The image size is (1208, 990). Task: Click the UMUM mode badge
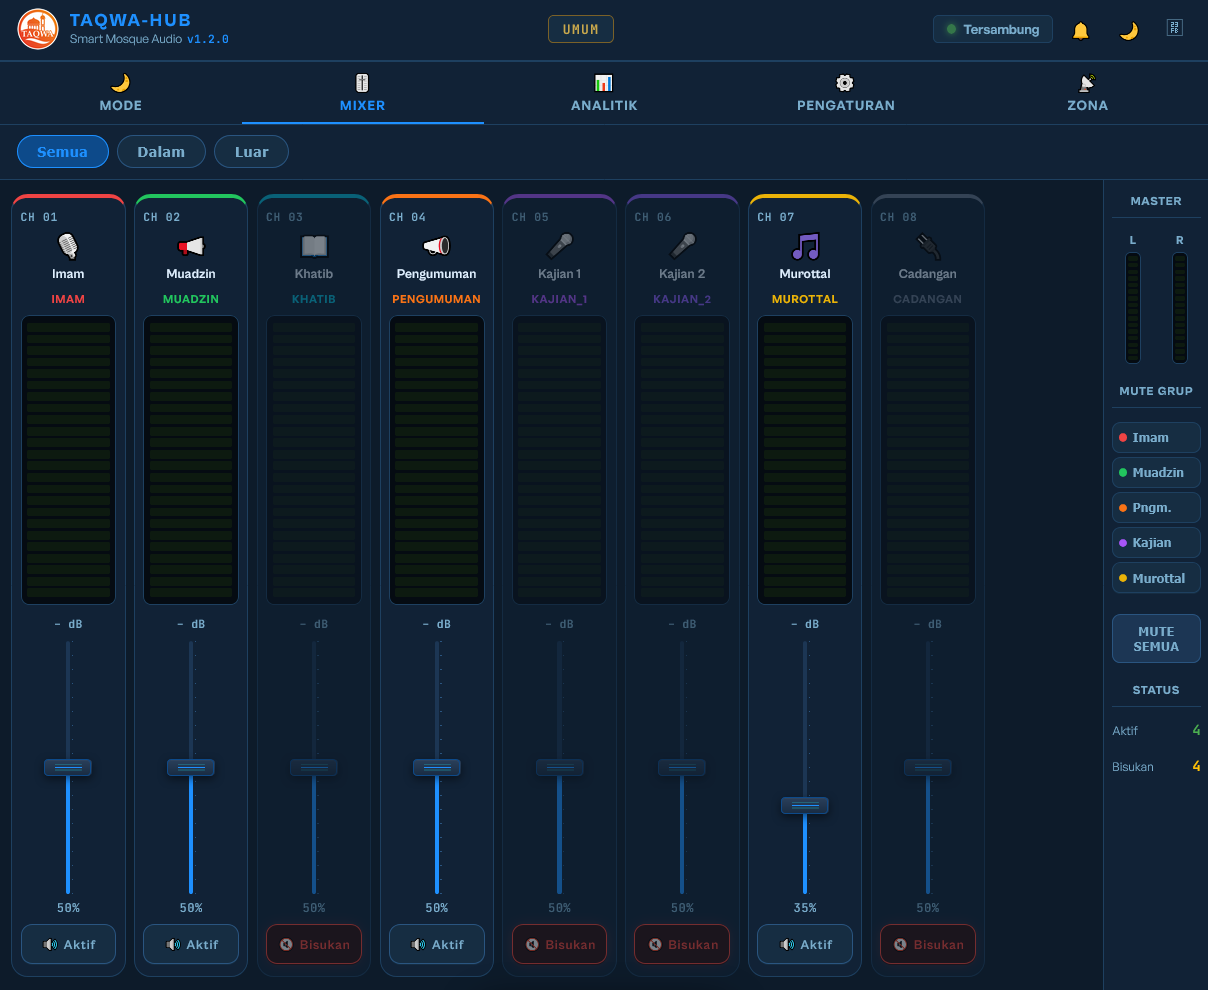coord(581,29)
